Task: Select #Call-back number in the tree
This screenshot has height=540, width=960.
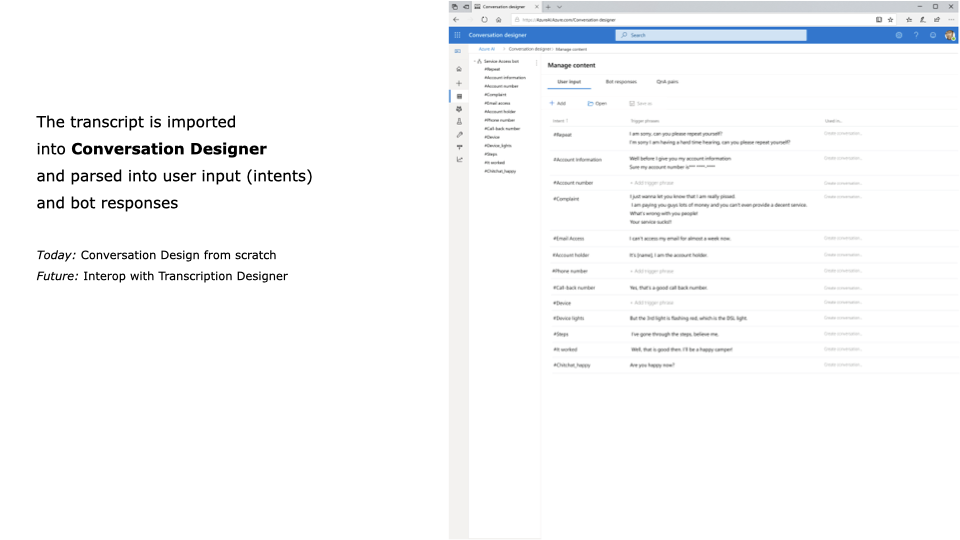Action: coord(502,129)
